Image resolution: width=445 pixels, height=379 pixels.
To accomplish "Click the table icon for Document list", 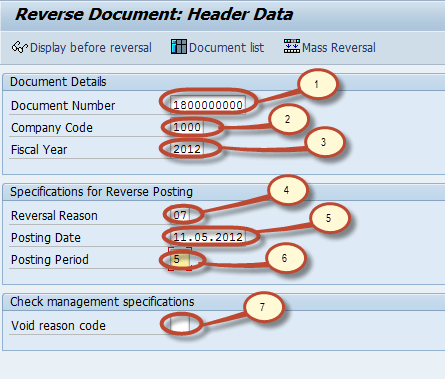I will point(179,46).
